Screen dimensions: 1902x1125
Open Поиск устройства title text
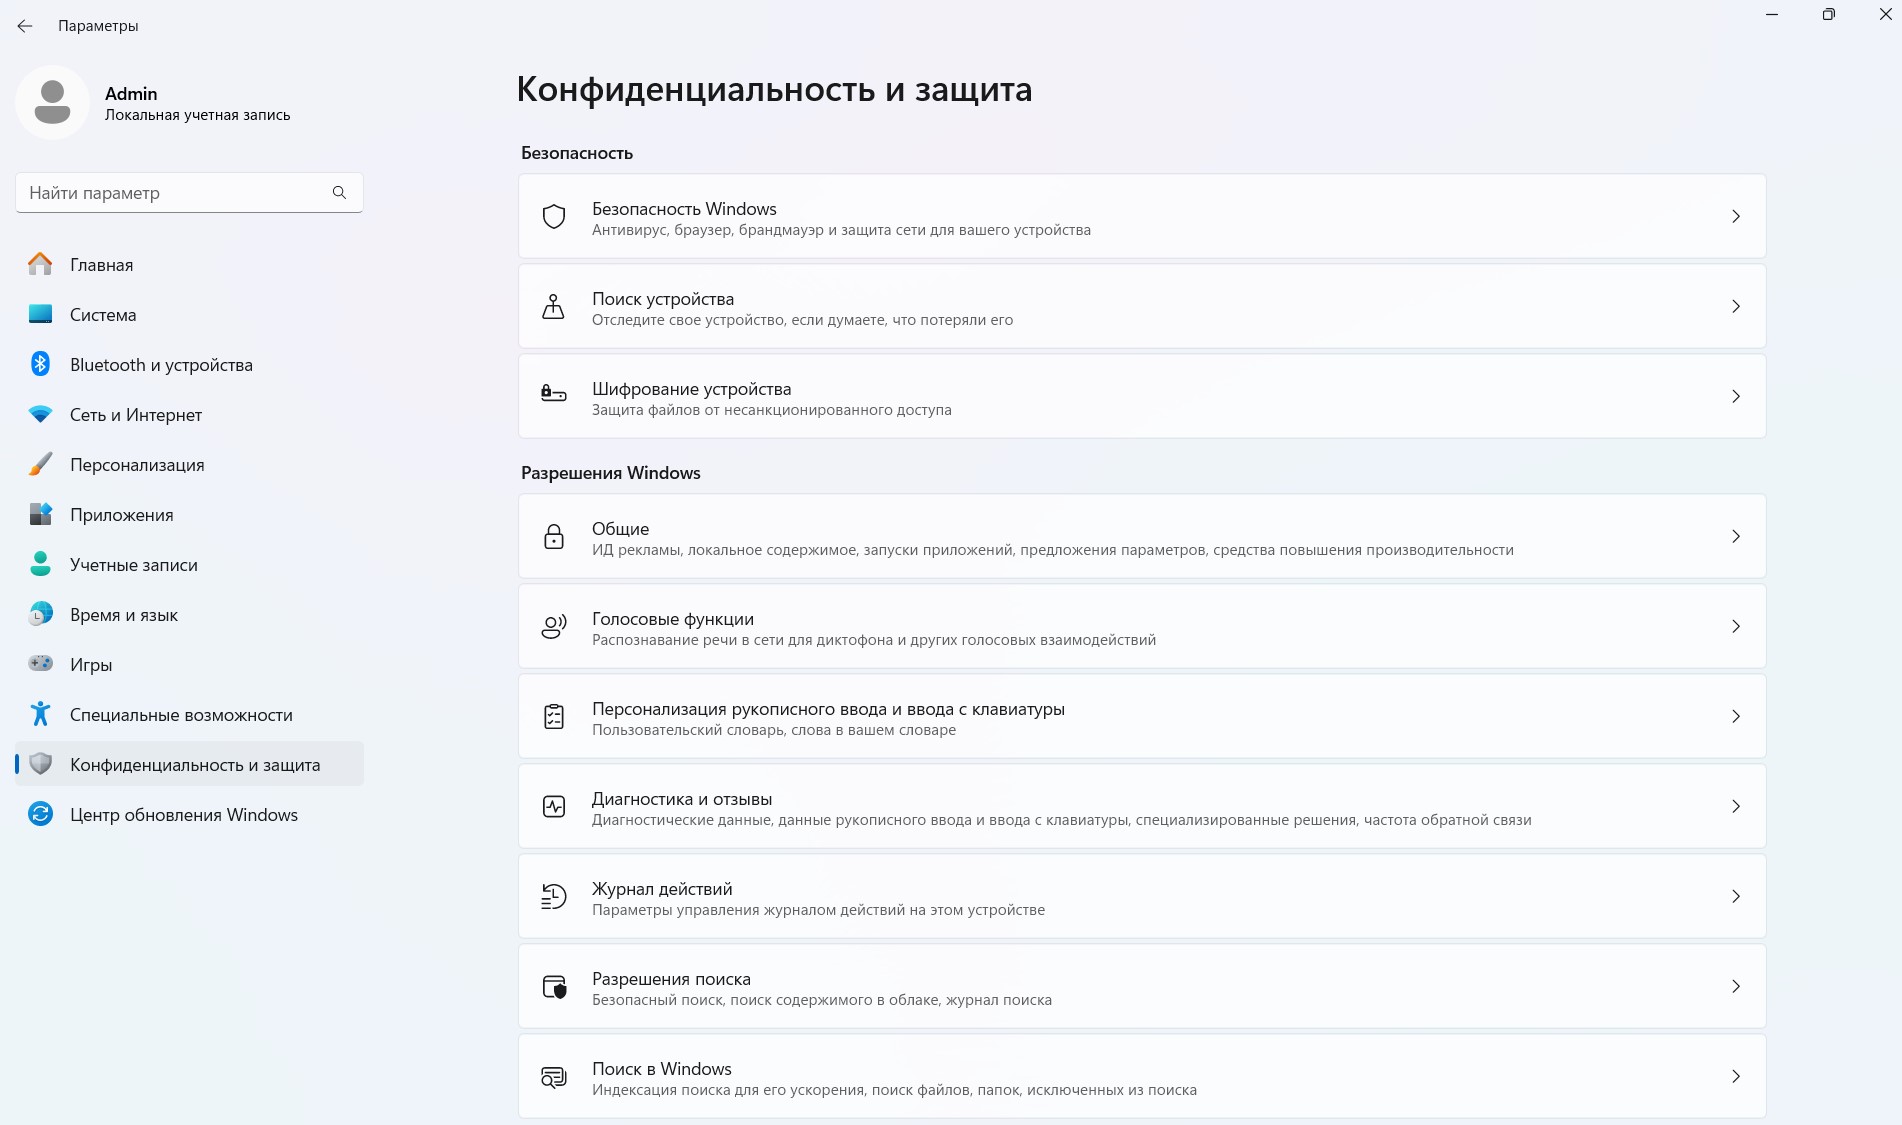(x=663, y=299)
